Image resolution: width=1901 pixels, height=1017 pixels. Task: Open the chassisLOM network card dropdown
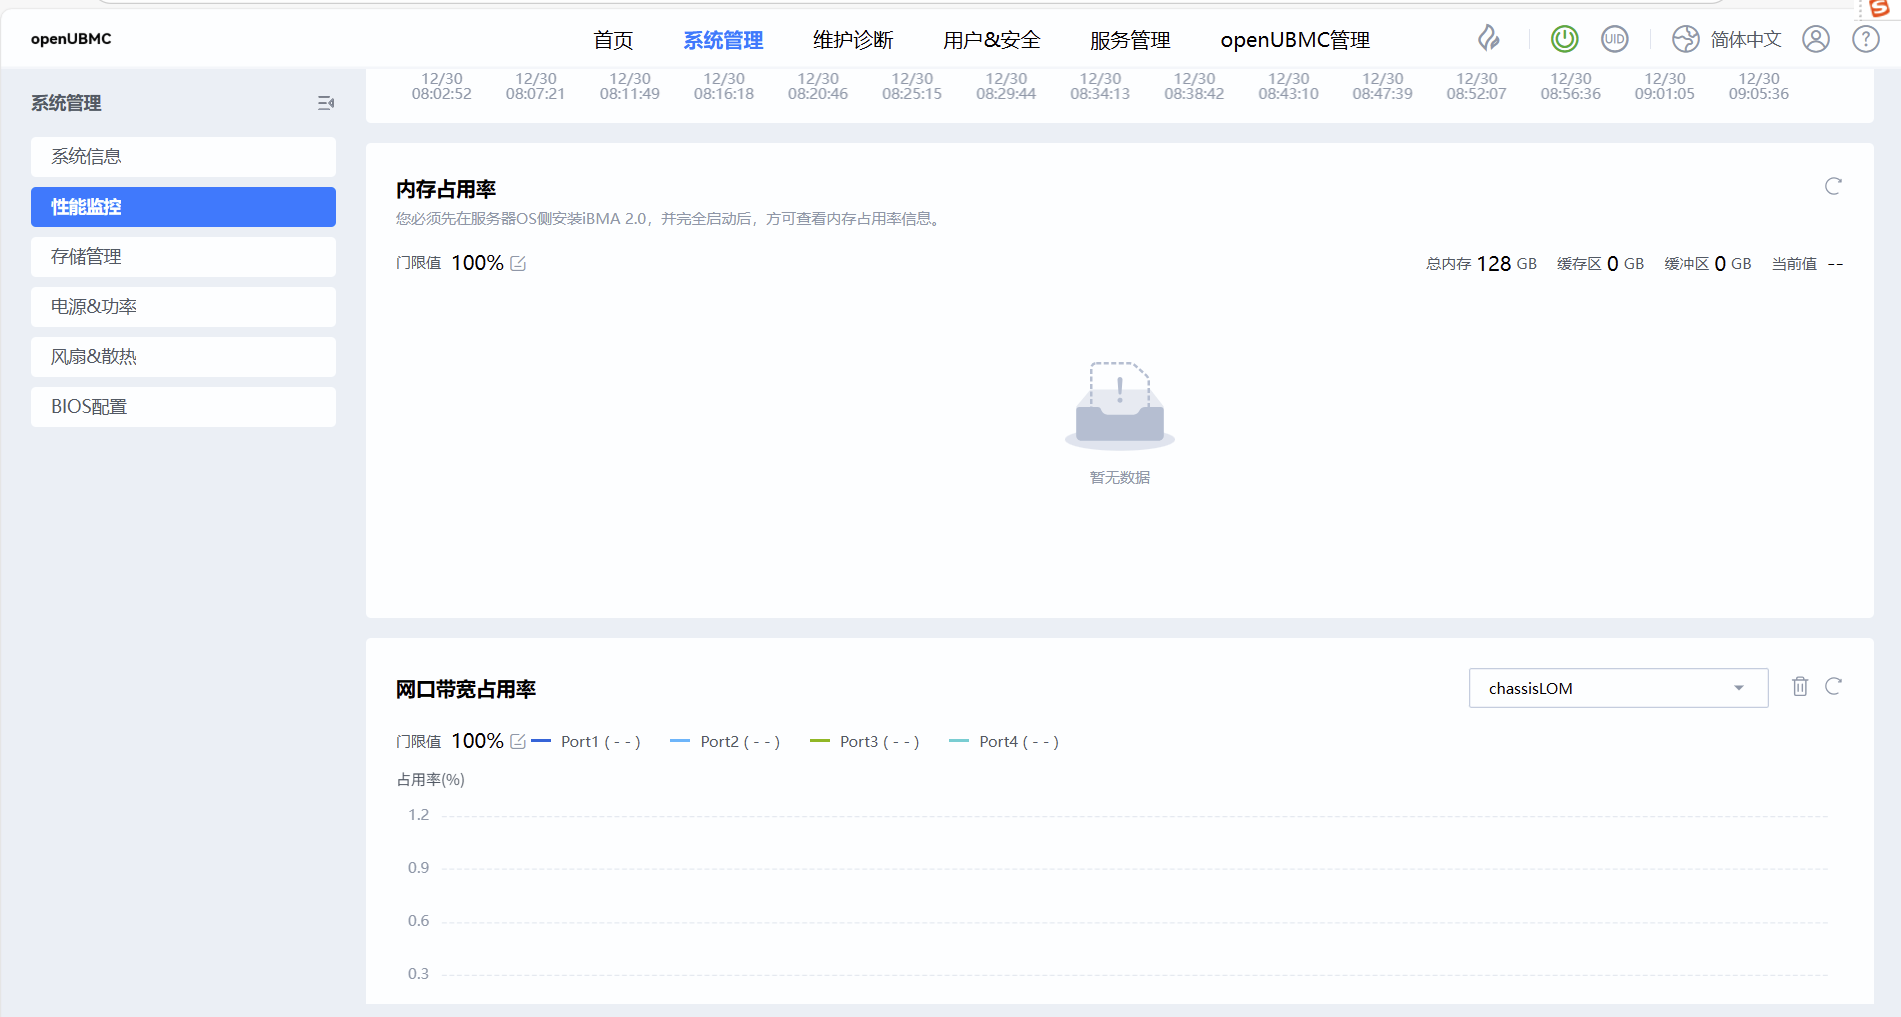click(1617, 688)
